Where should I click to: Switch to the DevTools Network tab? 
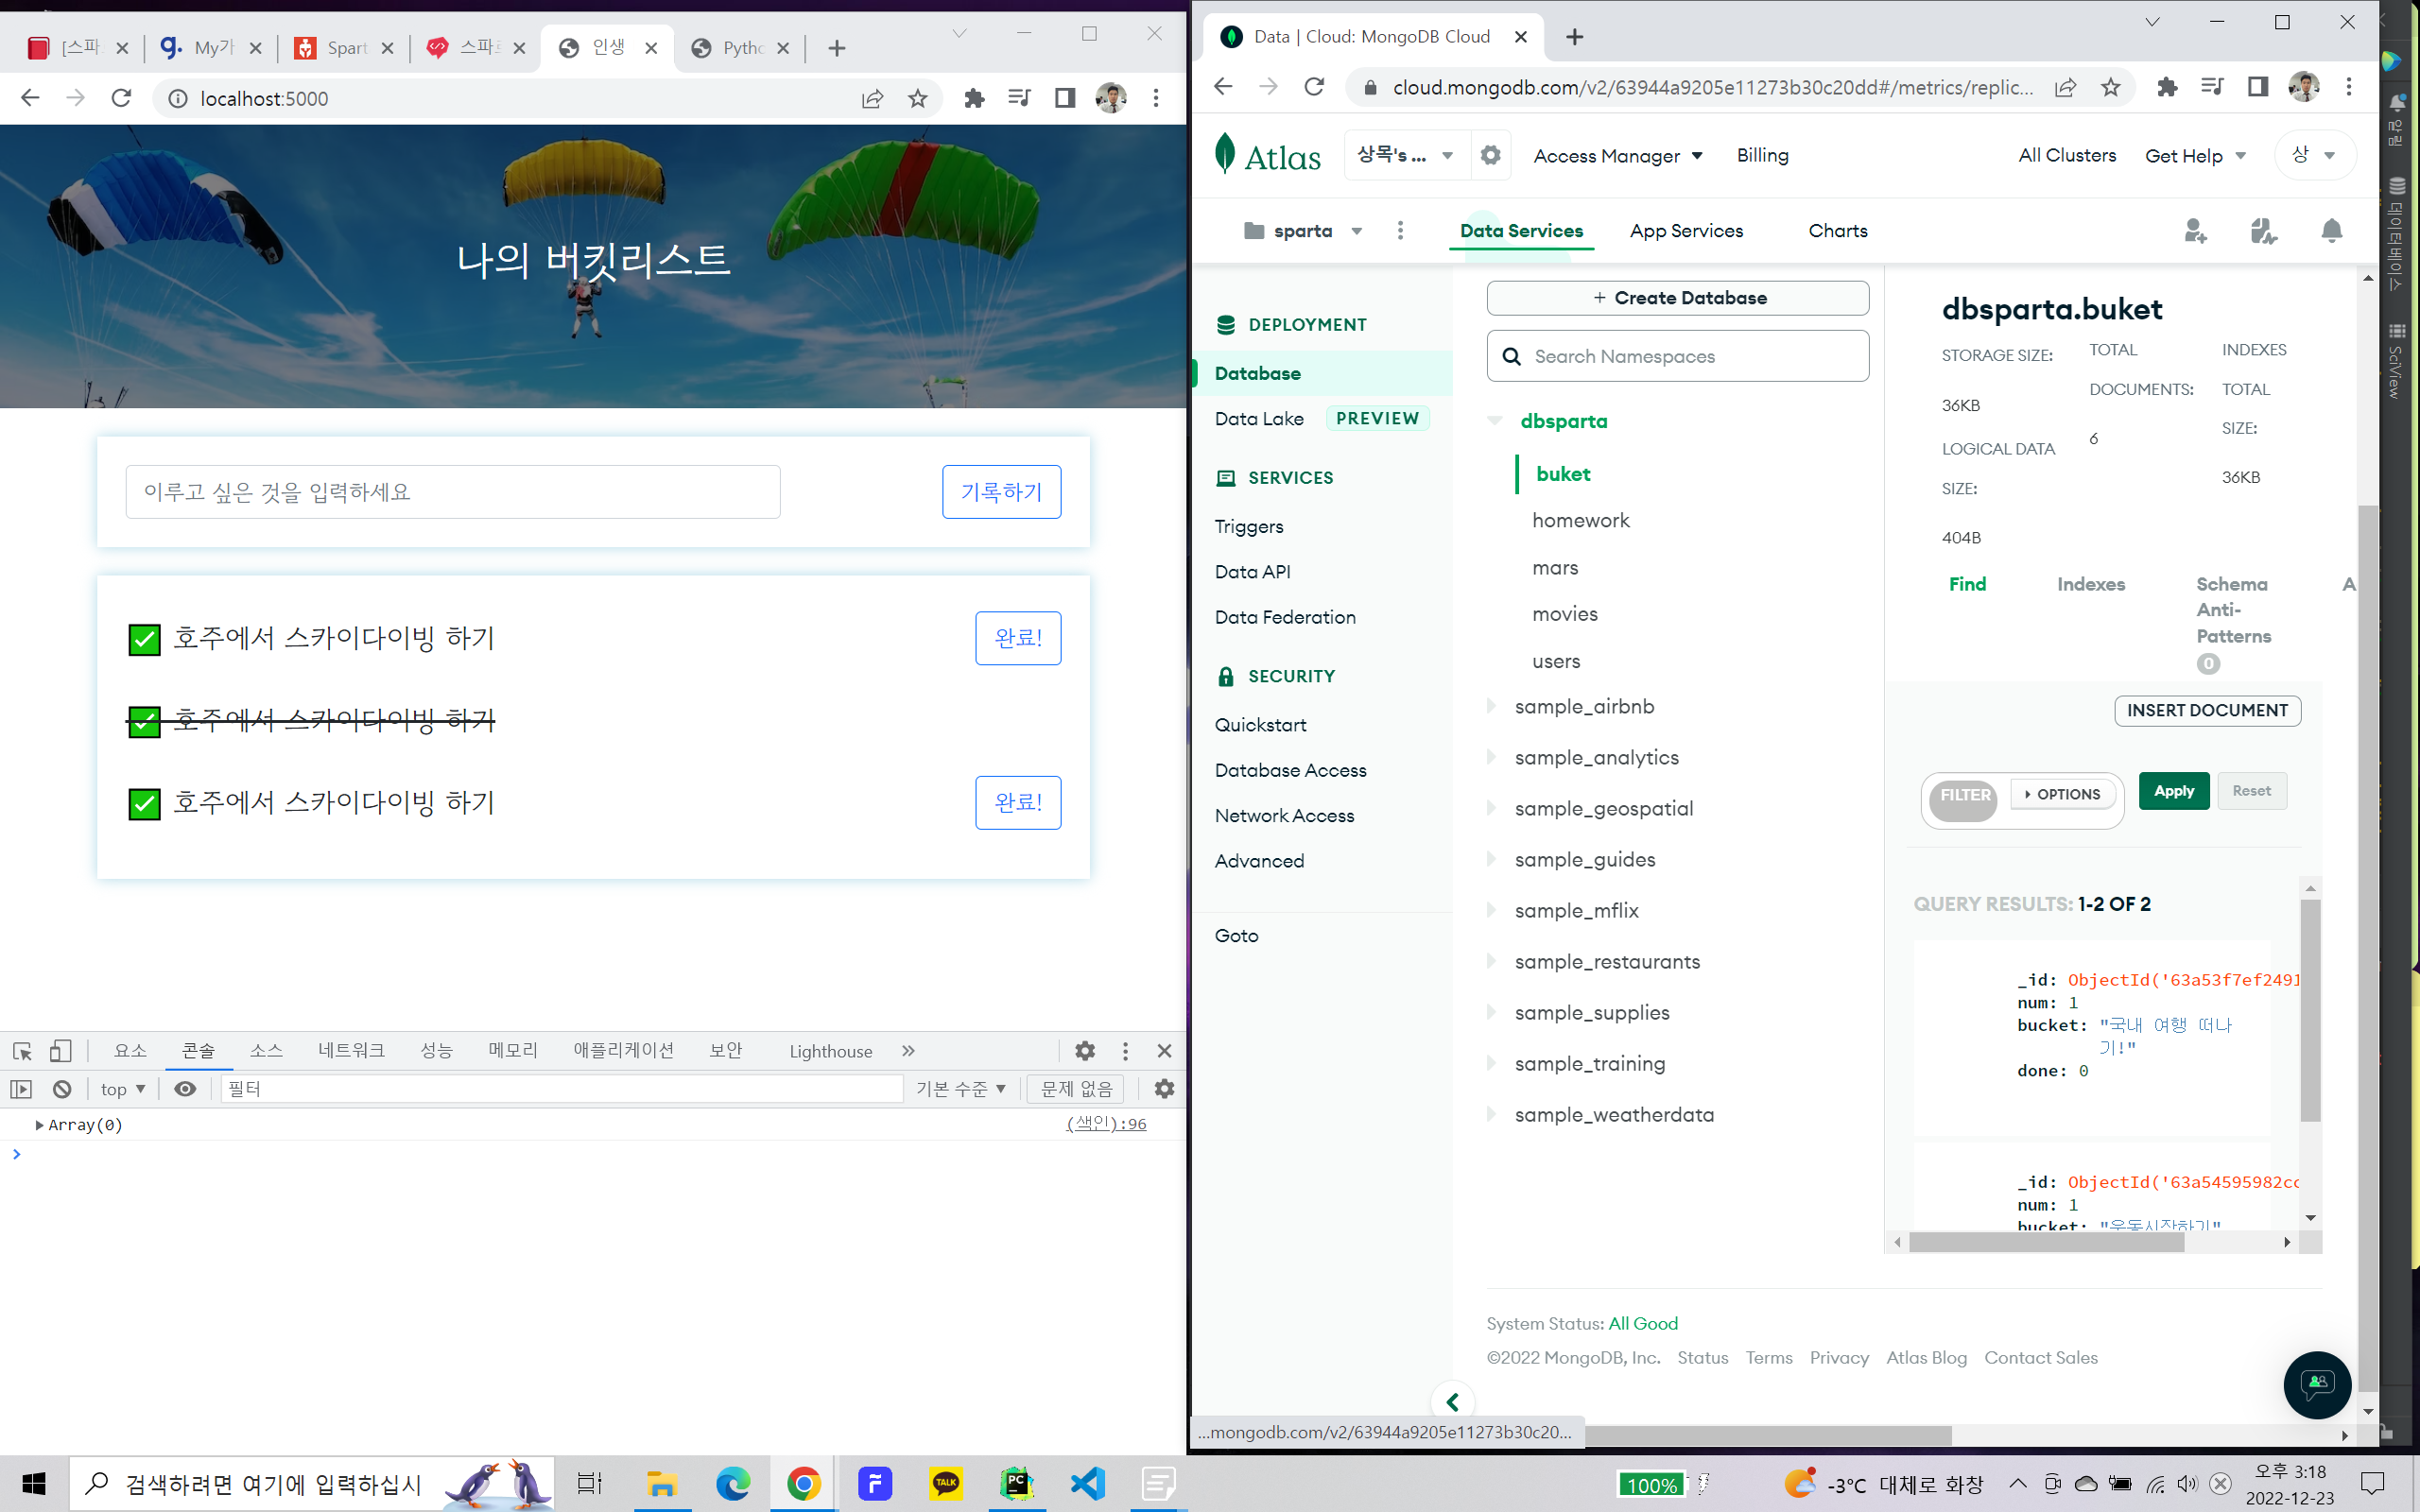[x=351, y=1050]
